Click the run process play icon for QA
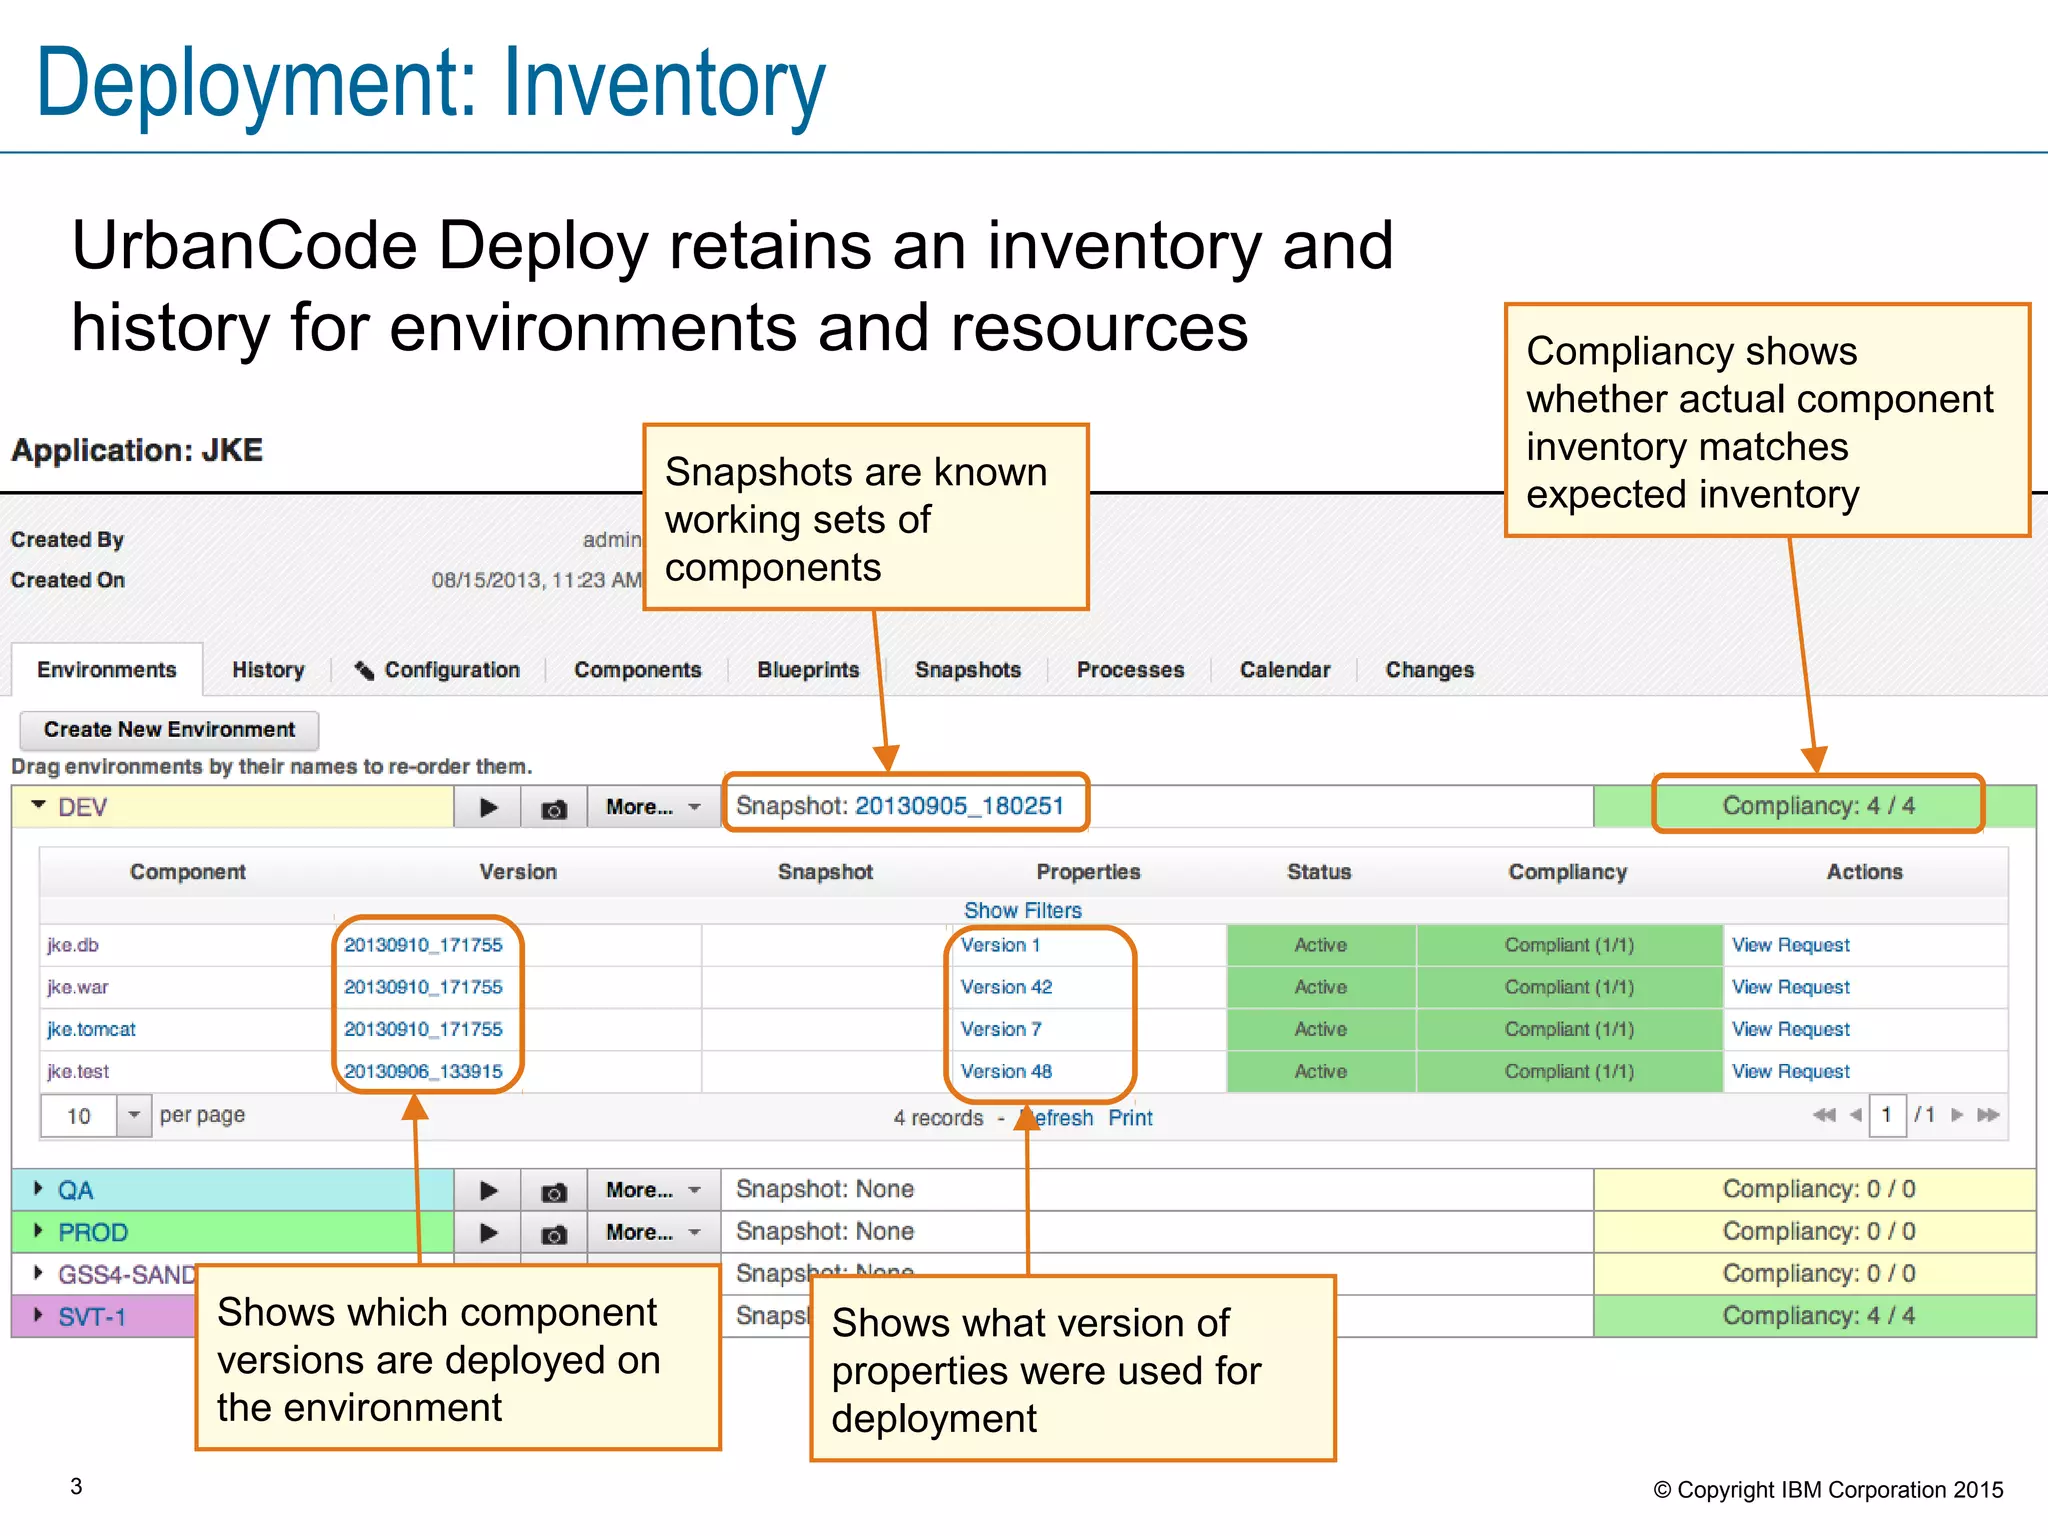 click(488, 1190)
